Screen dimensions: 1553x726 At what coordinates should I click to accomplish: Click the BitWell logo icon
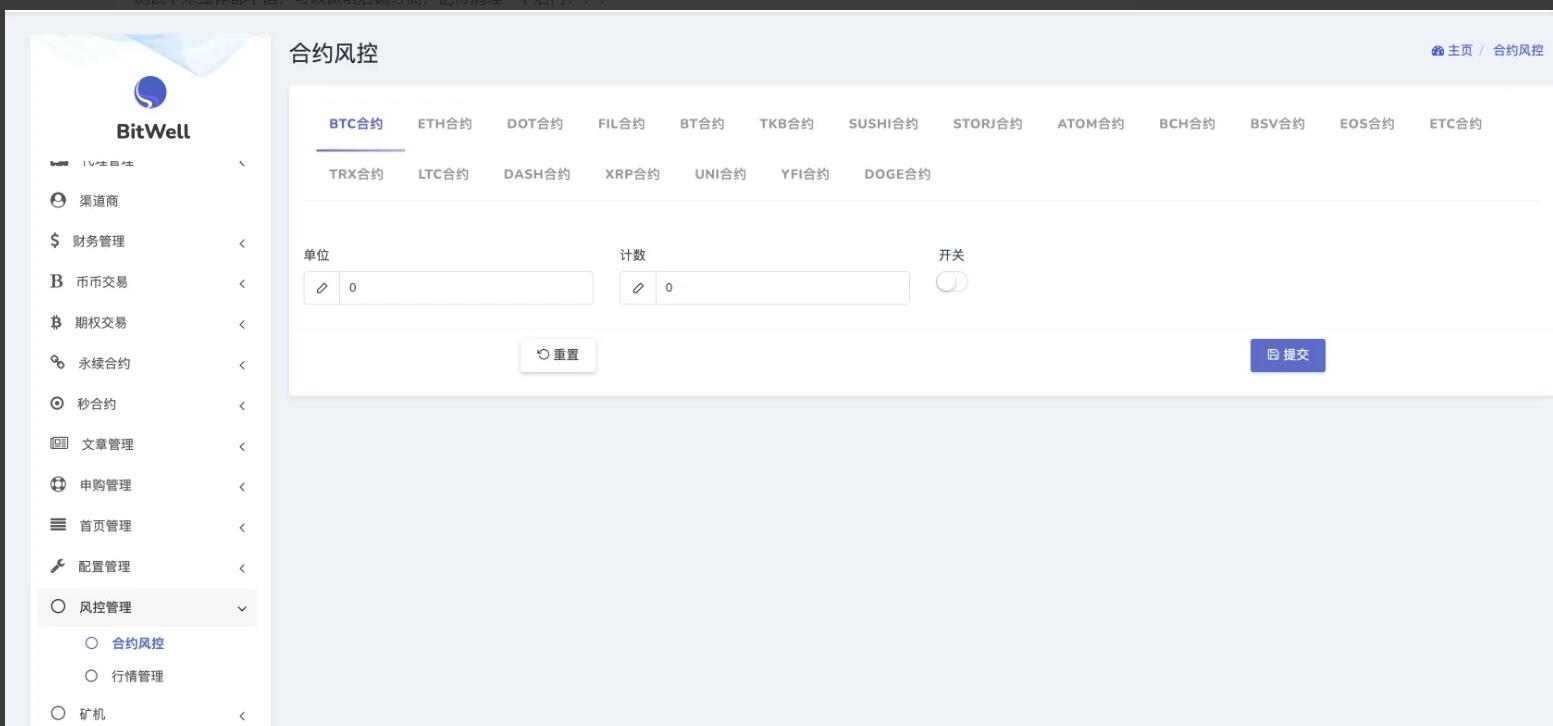click(x=150, y=94)
